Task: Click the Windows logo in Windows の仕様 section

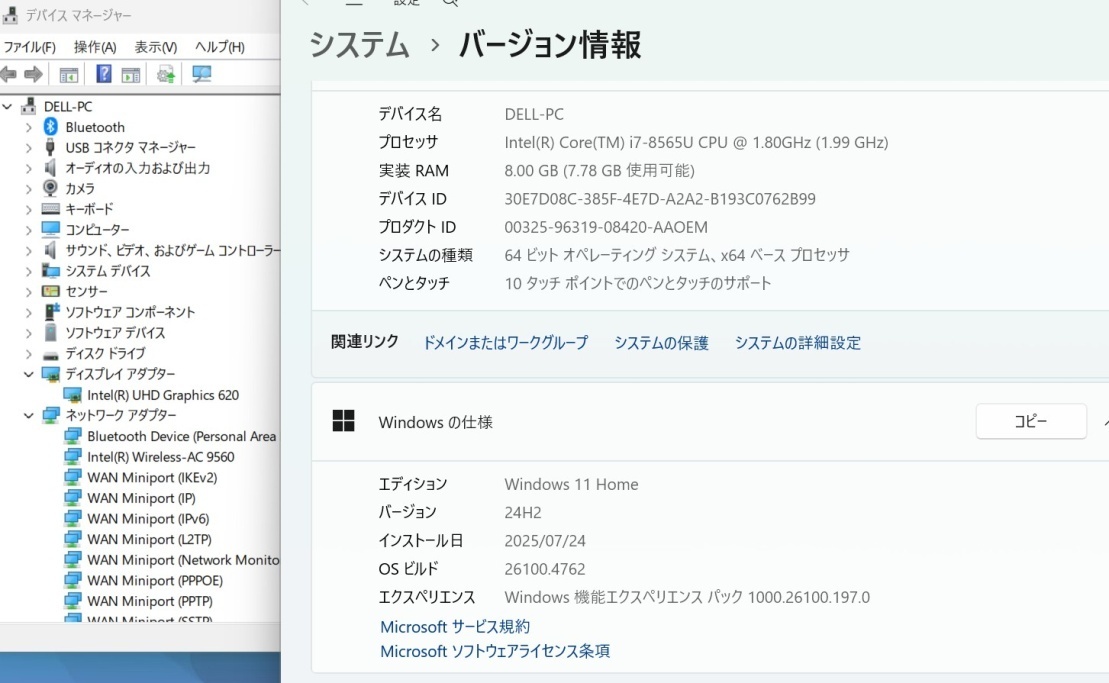Action: [343, 421]
